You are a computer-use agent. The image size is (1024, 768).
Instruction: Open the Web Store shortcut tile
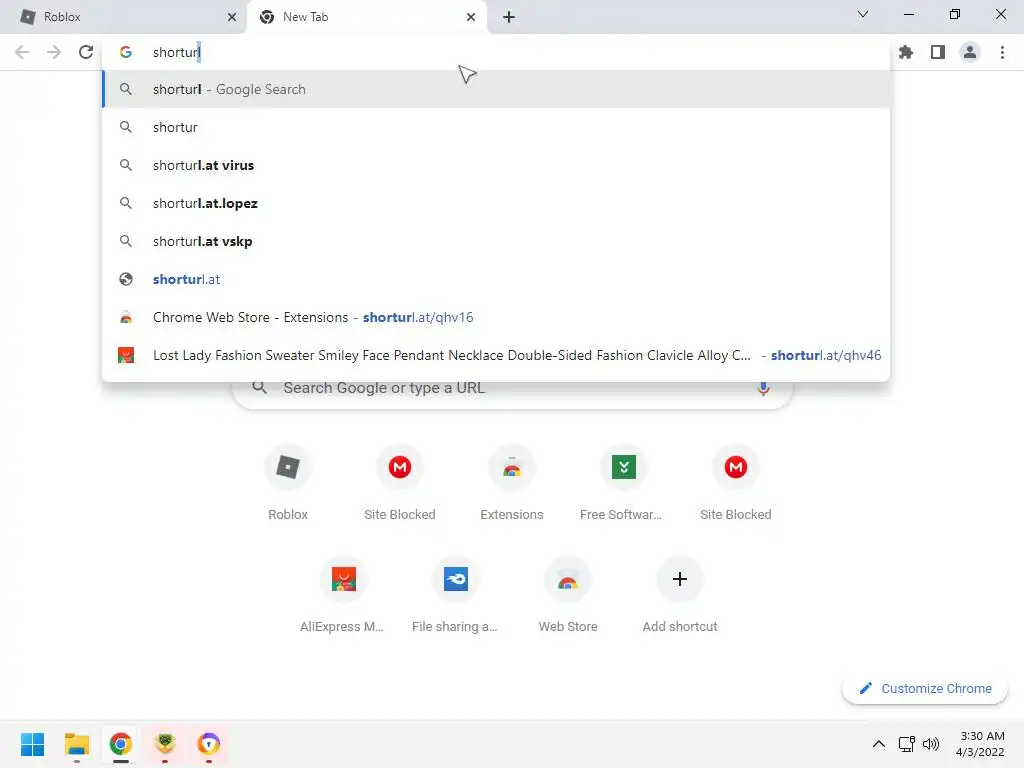(x=568, y=595)
